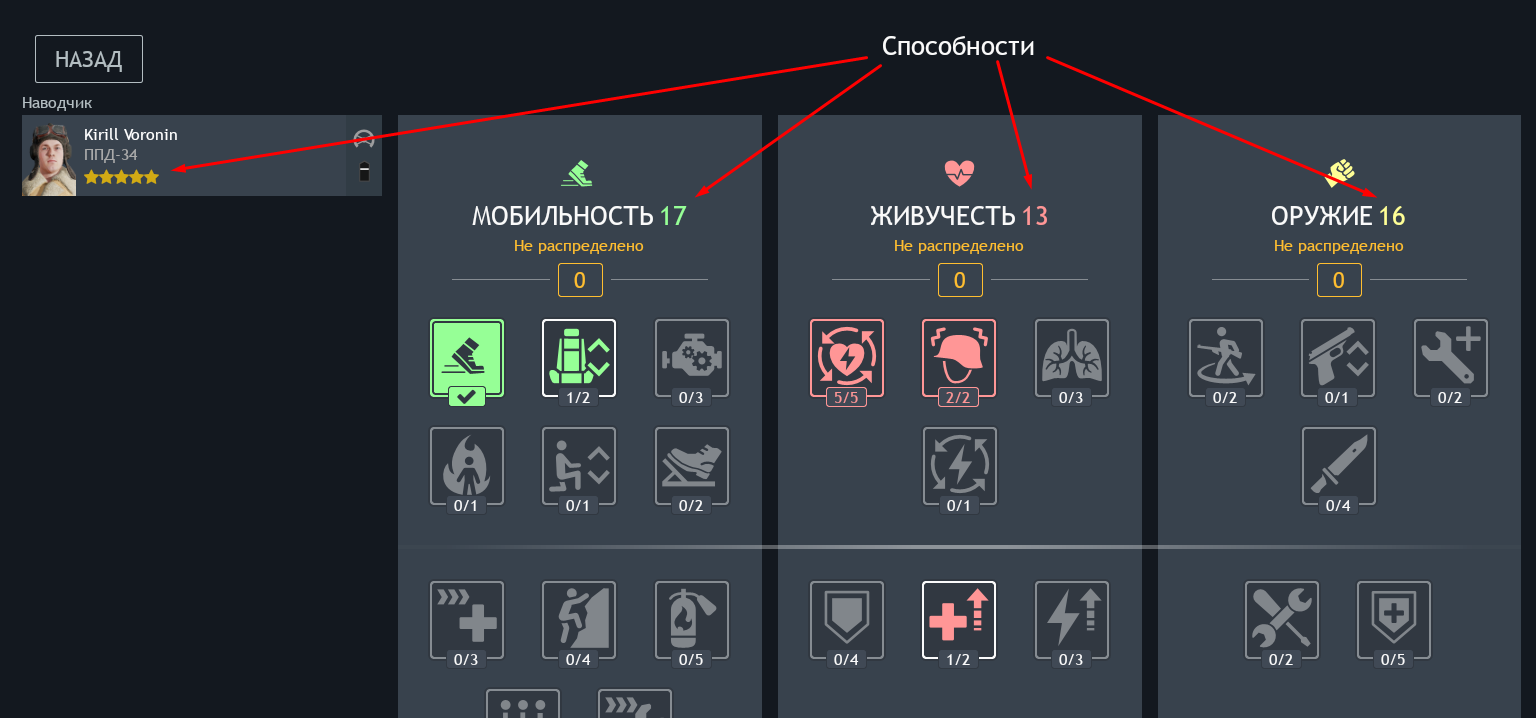Click the helmet perk showing 2/2
The width and height of the screenshot is (1536, 718).
pos(959,358)
